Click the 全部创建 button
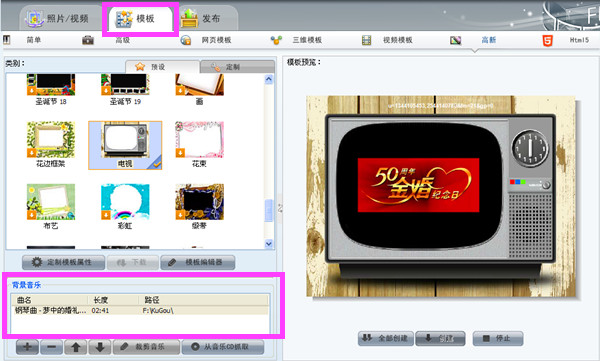 tap(385, 338)
